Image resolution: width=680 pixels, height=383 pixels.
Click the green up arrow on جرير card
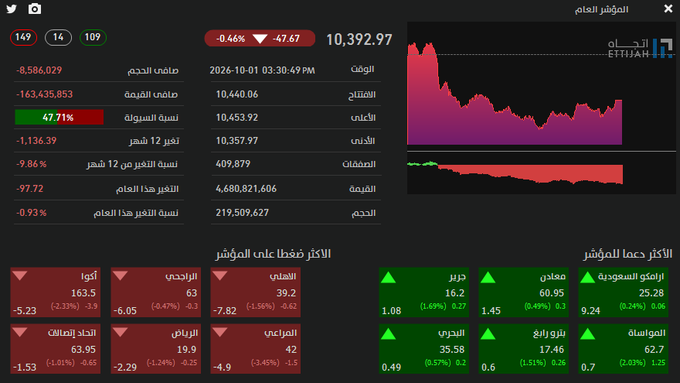pyautogui.click(x=388, y=277)
